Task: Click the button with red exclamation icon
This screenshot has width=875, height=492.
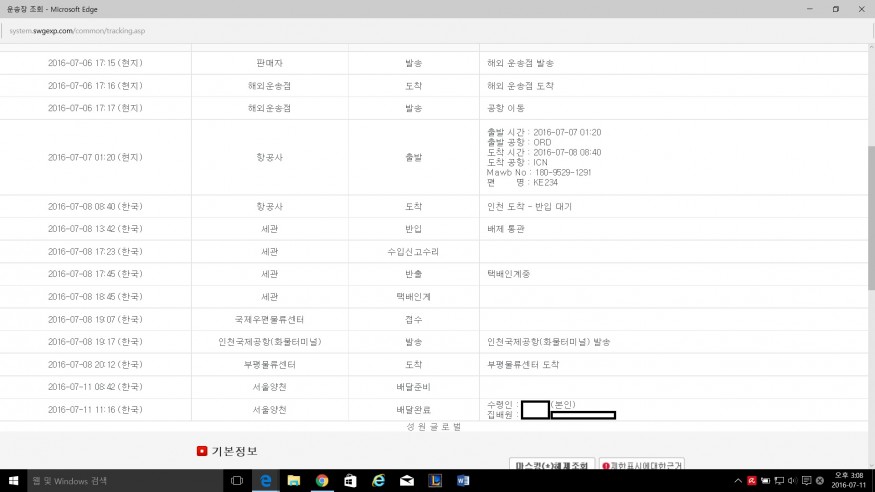Action: pos(640,465)
